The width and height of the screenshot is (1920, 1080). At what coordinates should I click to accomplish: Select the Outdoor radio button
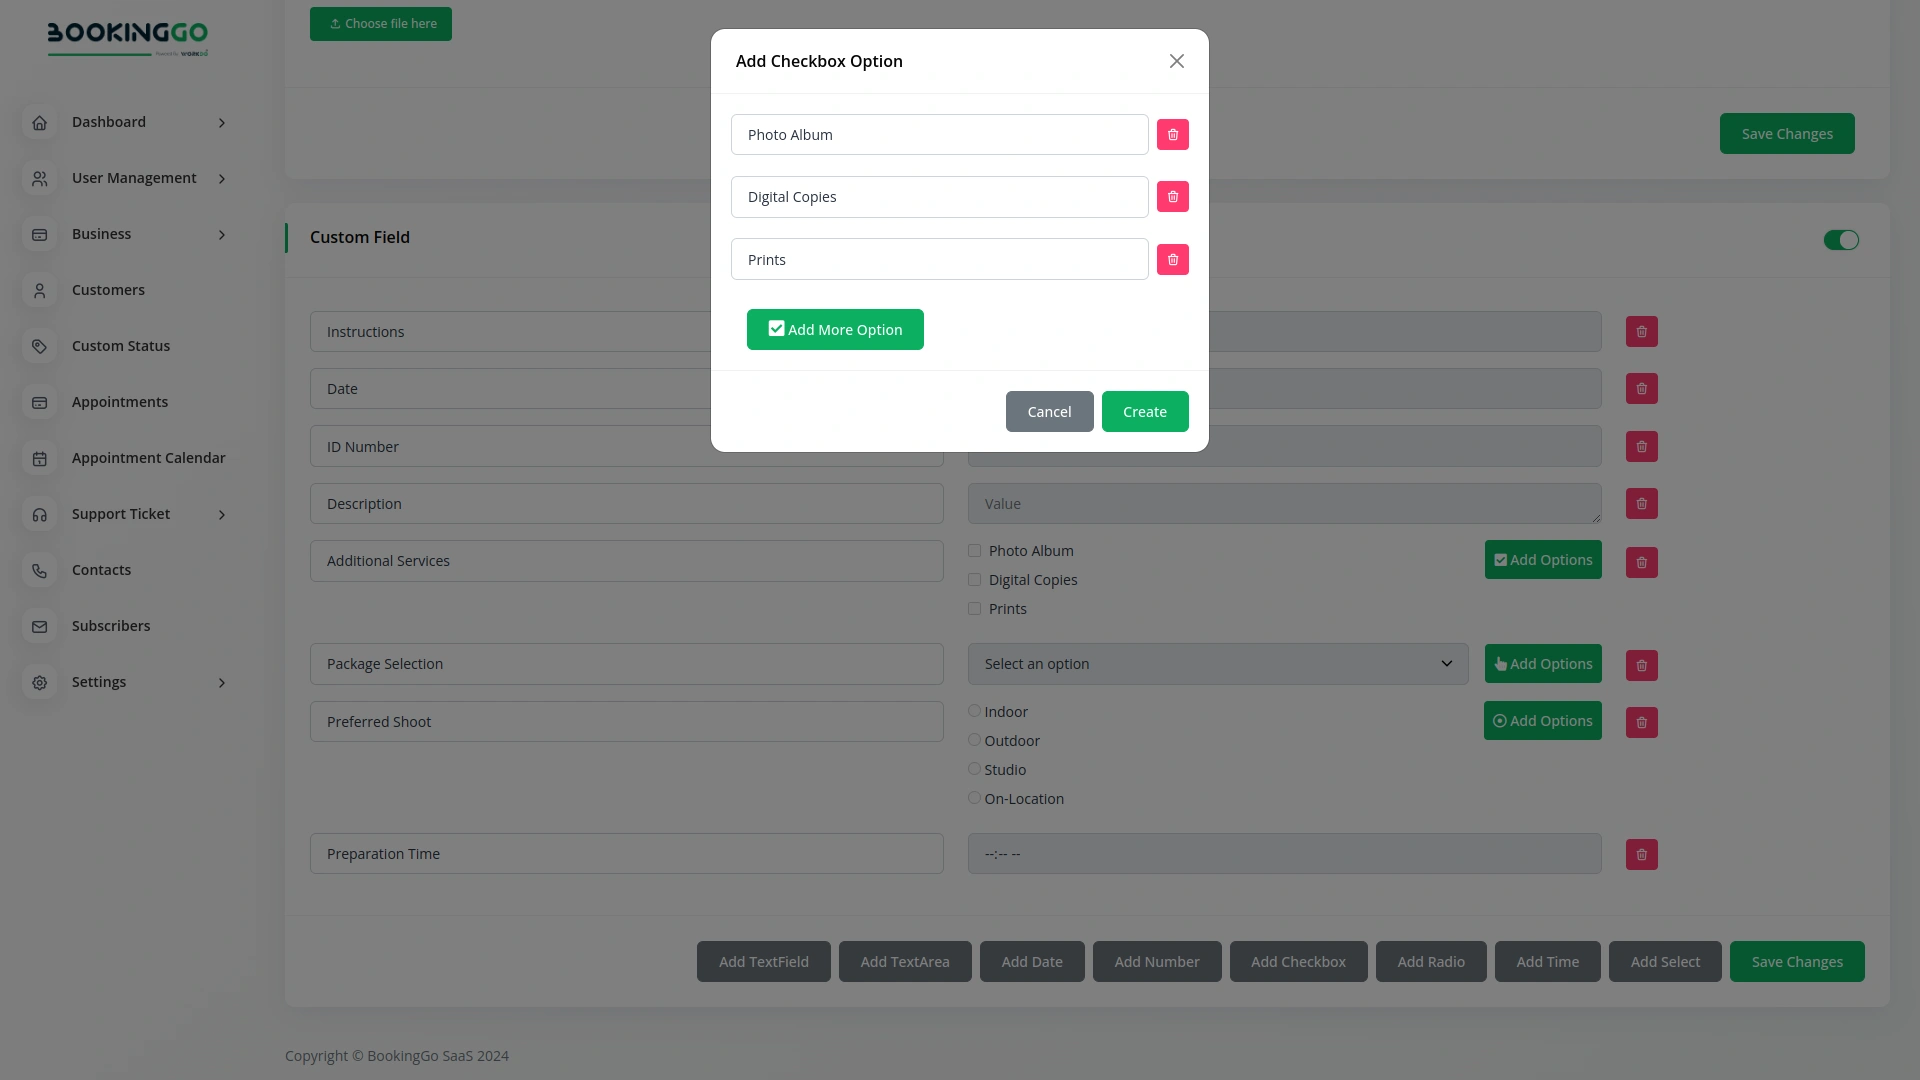coord(974,739)
